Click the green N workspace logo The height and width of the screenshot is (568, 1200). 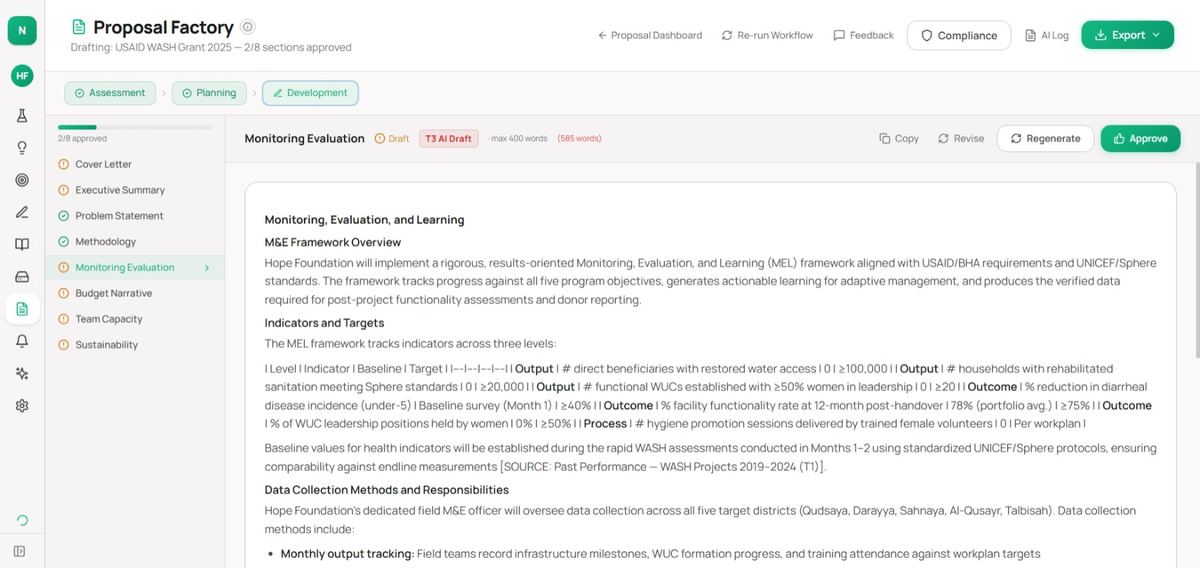(22, 31)
